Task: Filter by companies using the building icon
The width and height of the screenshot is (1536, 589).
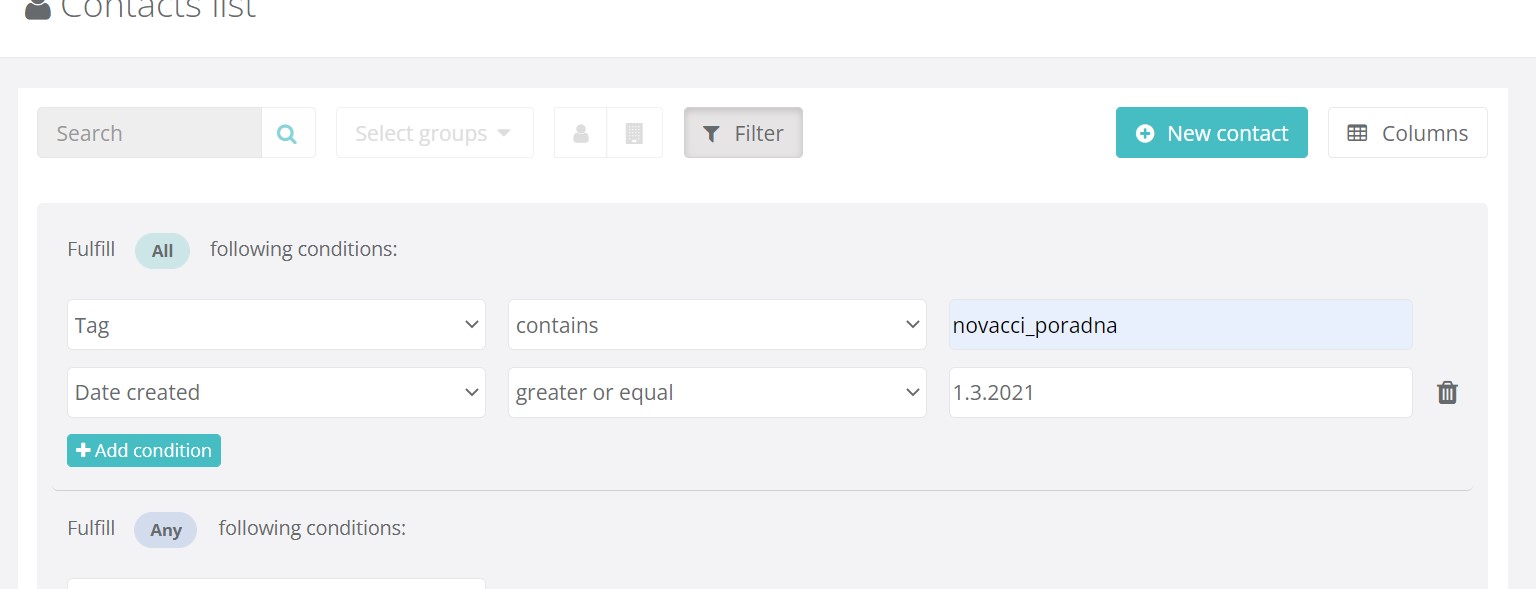Action: pyautogui.click(x=634, y=133)
